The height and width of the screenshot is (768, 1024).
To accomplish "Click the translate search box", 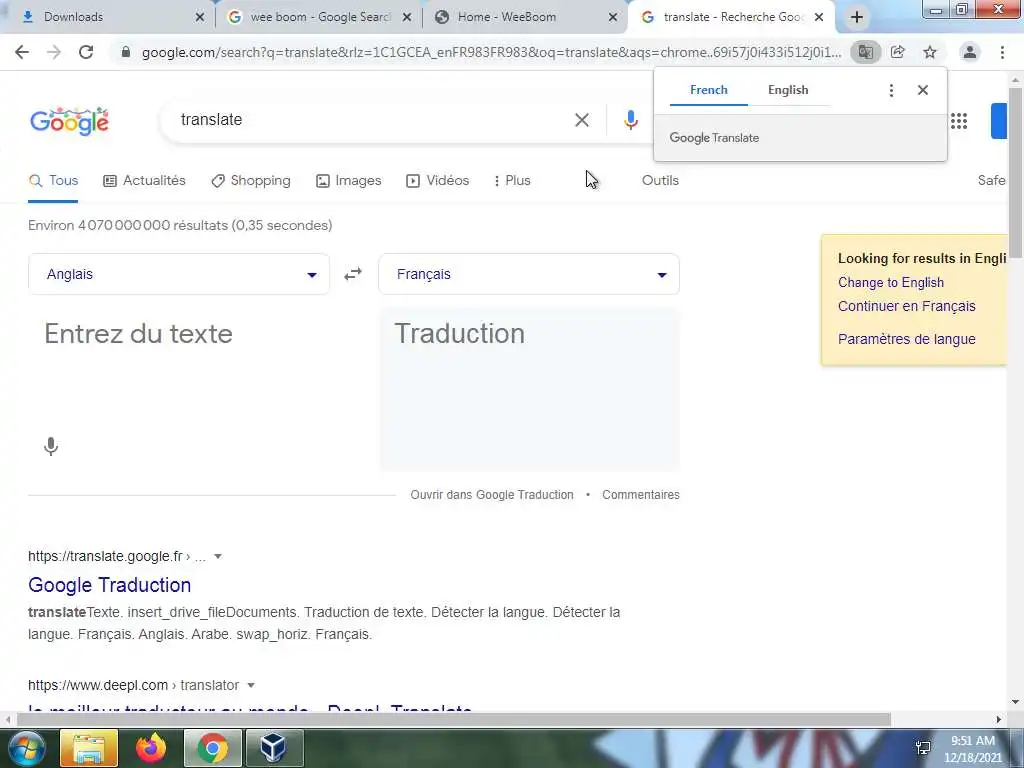I will click(372, 120).
